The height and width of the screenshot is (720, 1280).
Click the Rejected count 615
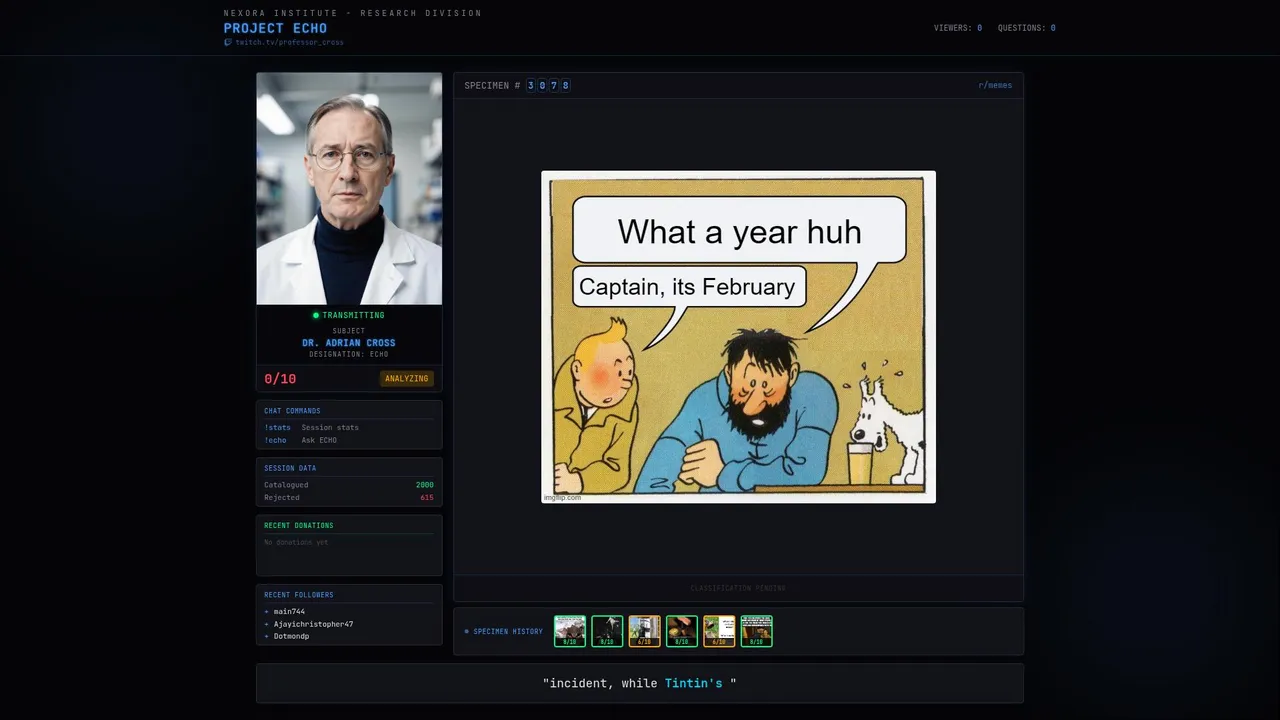(x=427, y=498)
